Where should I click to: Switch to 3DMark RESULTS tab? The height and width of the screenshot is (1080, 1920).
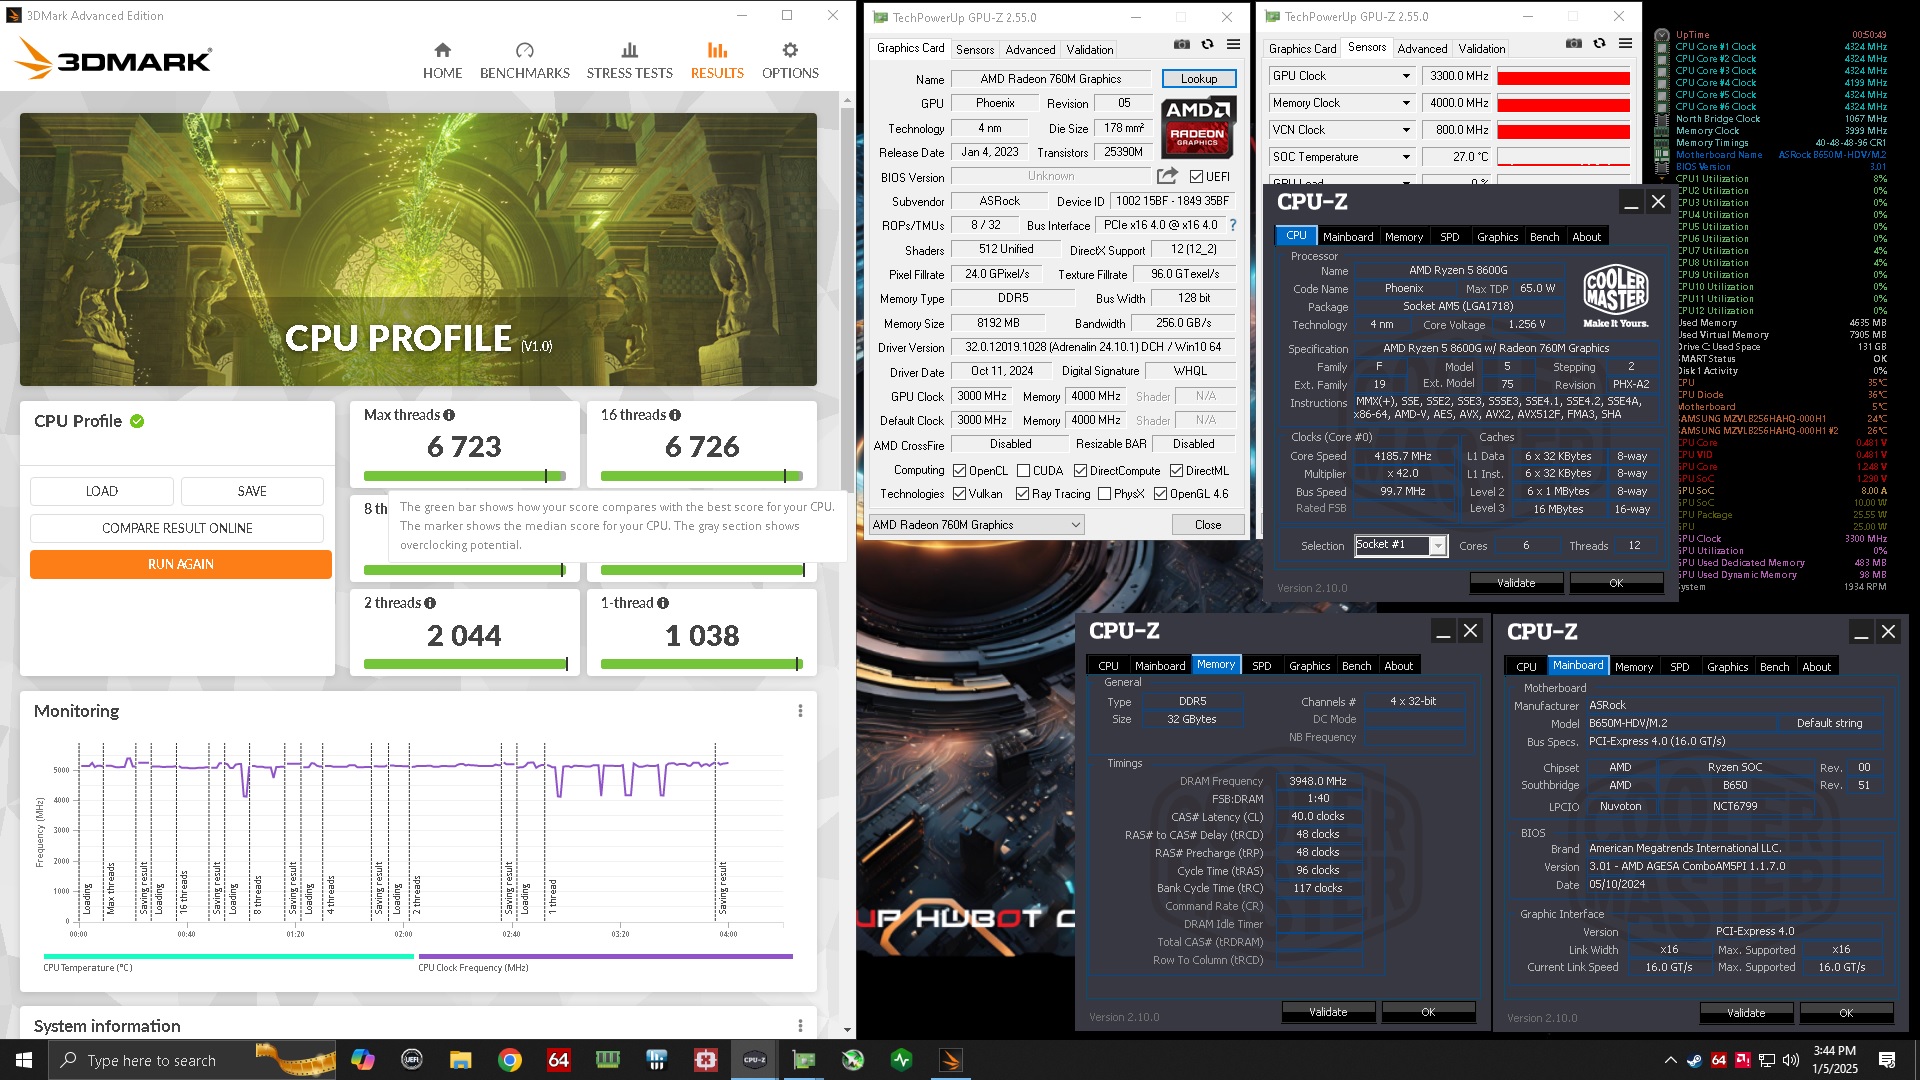coord(717,61)
